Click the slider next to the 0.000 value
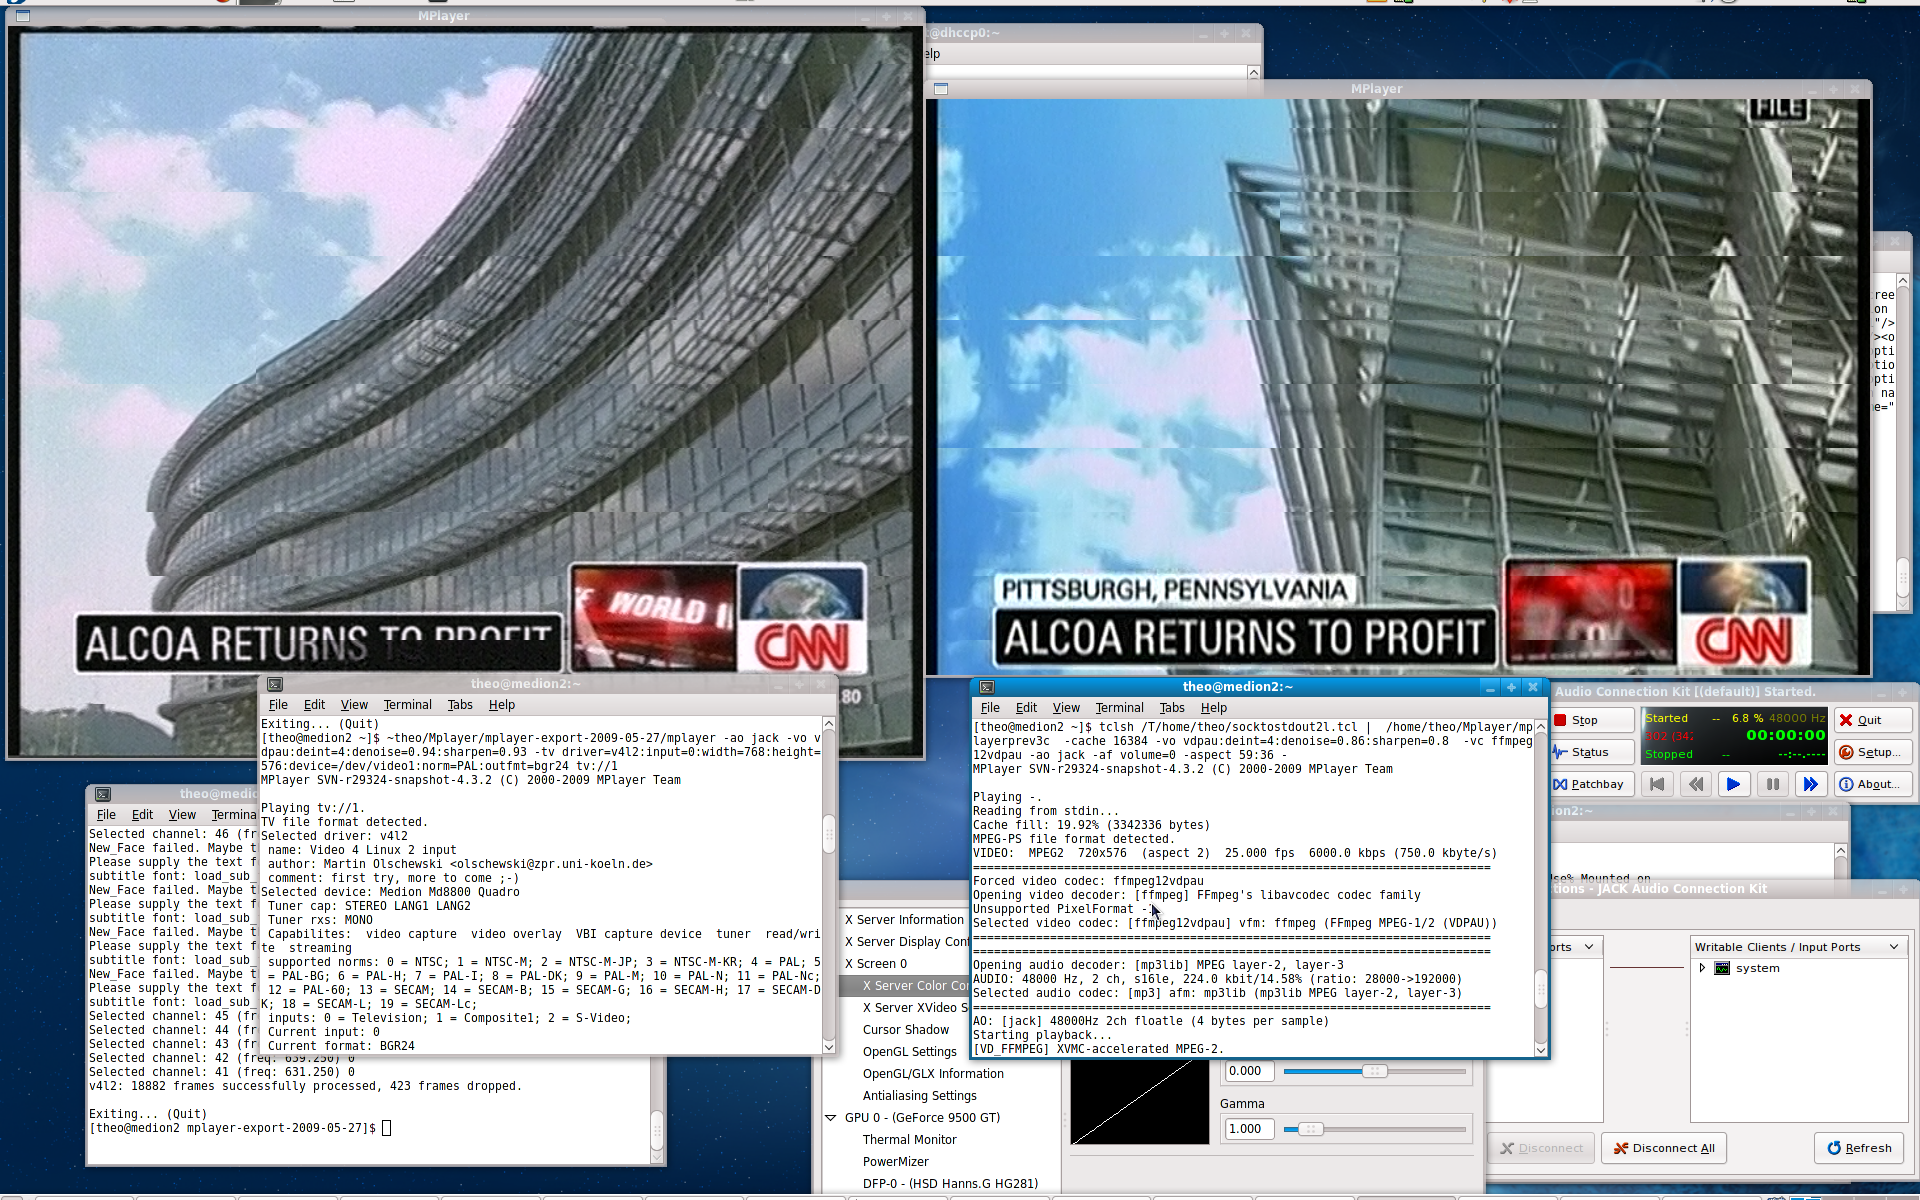The width and height of the screenshot is (1920, 1200). pyautogui.click(x=1375, y=1071)
